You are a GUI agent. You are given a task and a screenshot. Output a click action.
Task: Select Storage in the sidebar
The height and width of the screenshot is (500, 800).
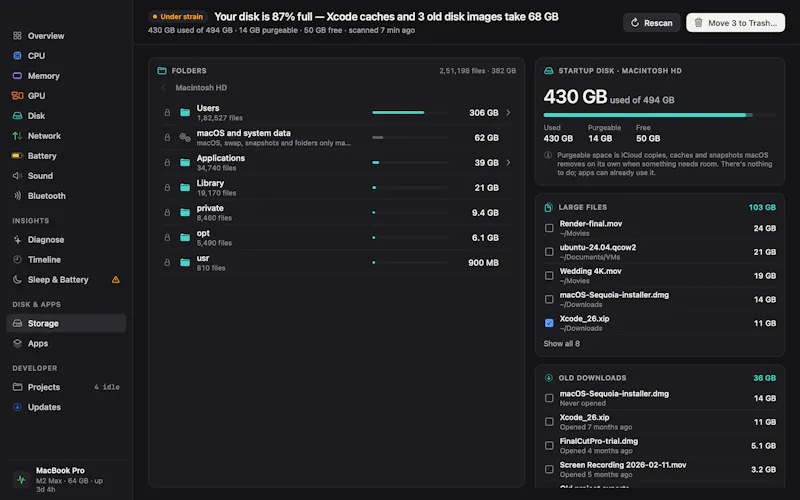66,323
